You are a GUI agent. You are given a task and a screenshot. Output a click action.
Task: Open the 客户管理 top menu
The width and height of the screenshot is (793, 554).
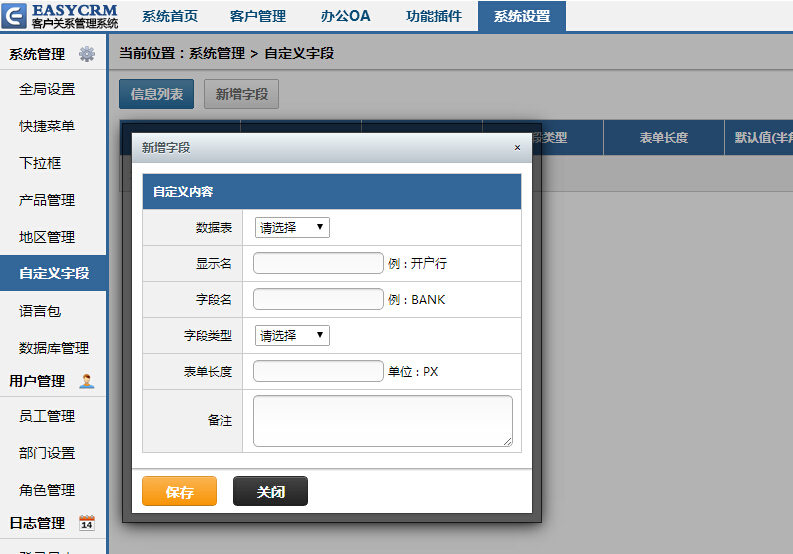click(x=258, y=16)
